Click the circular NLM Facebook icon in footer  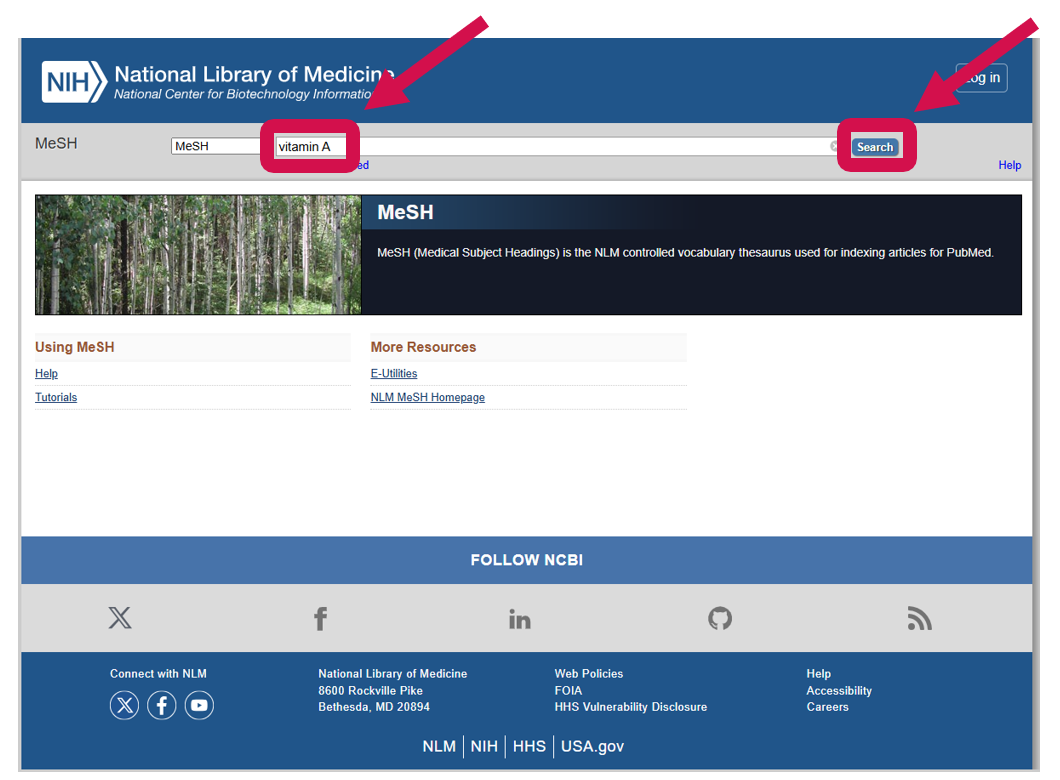162,706
